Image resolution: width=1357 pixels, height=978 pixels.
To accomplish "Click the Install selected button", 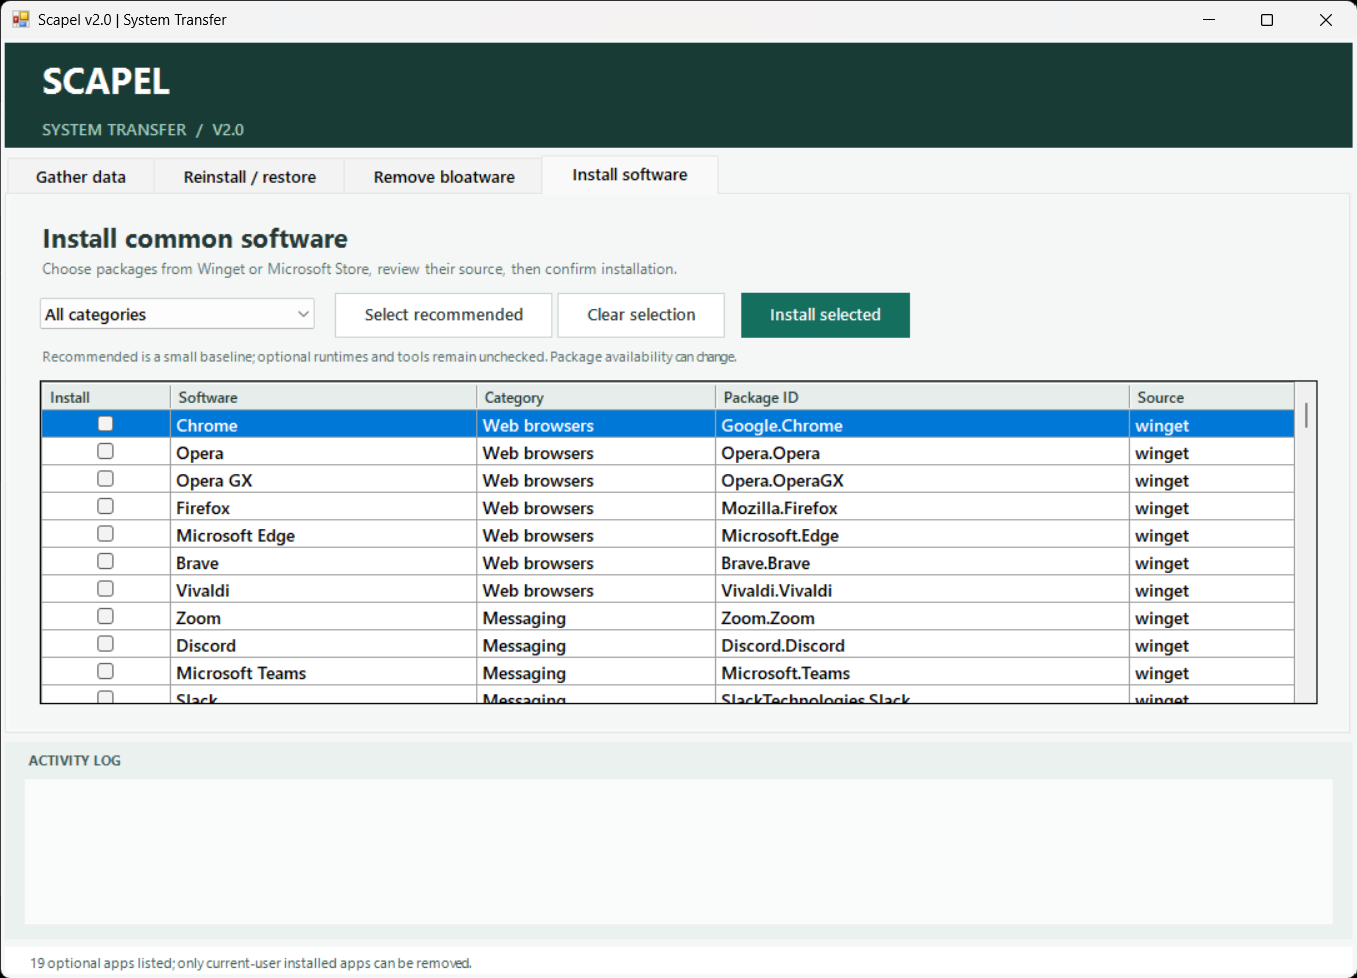I will pyautogui.click(x=825, y=315).
